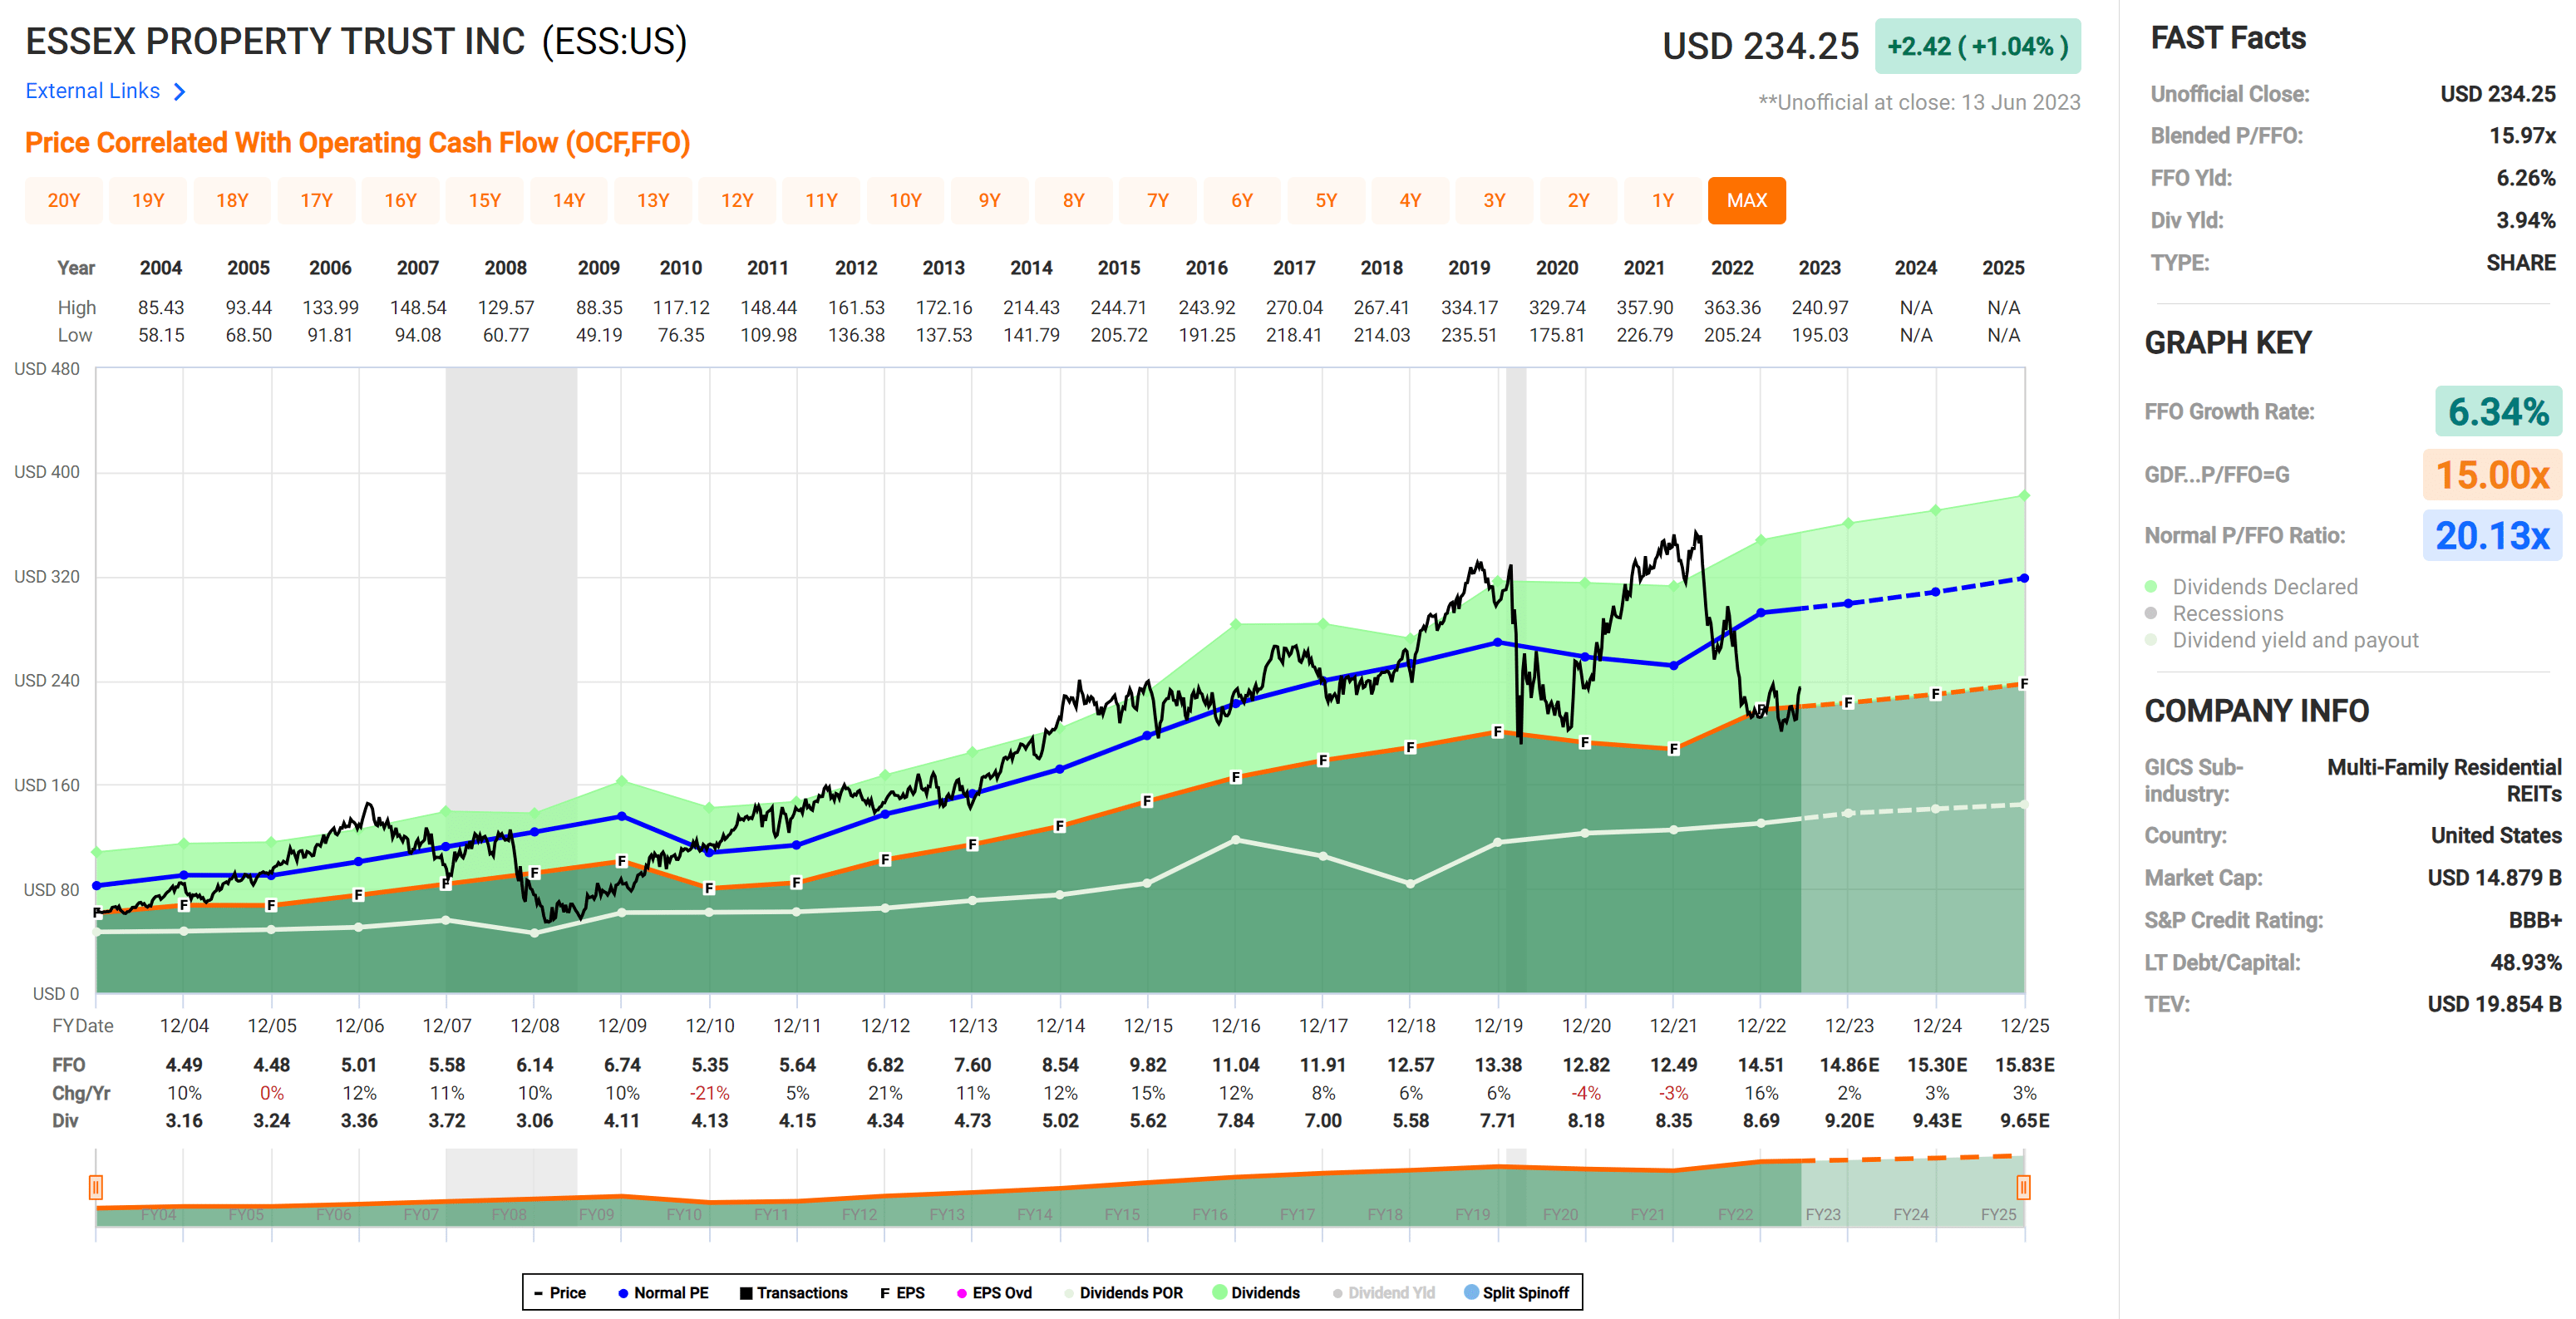
Task: Open the External Links chevron
Action: (x=180, y=92)
